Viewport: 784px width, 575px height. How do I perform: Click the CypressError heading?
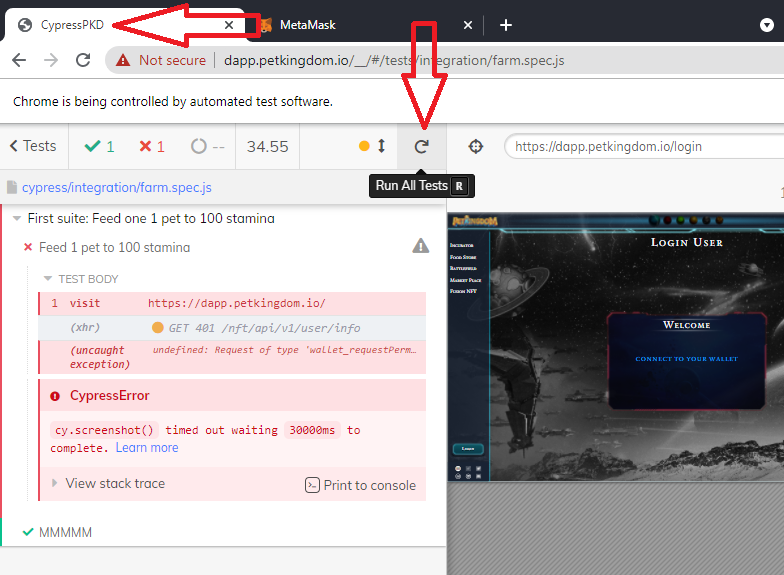(x=110, y=396)
